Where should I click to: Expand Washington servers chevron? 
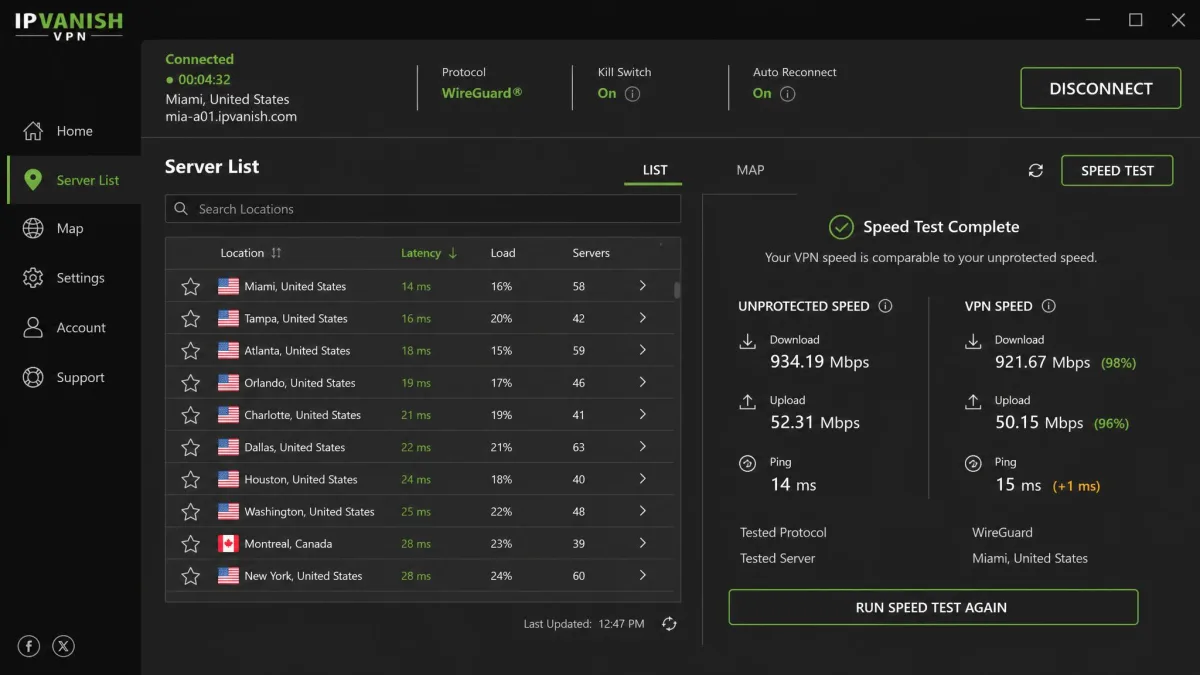tap(642, 511)
